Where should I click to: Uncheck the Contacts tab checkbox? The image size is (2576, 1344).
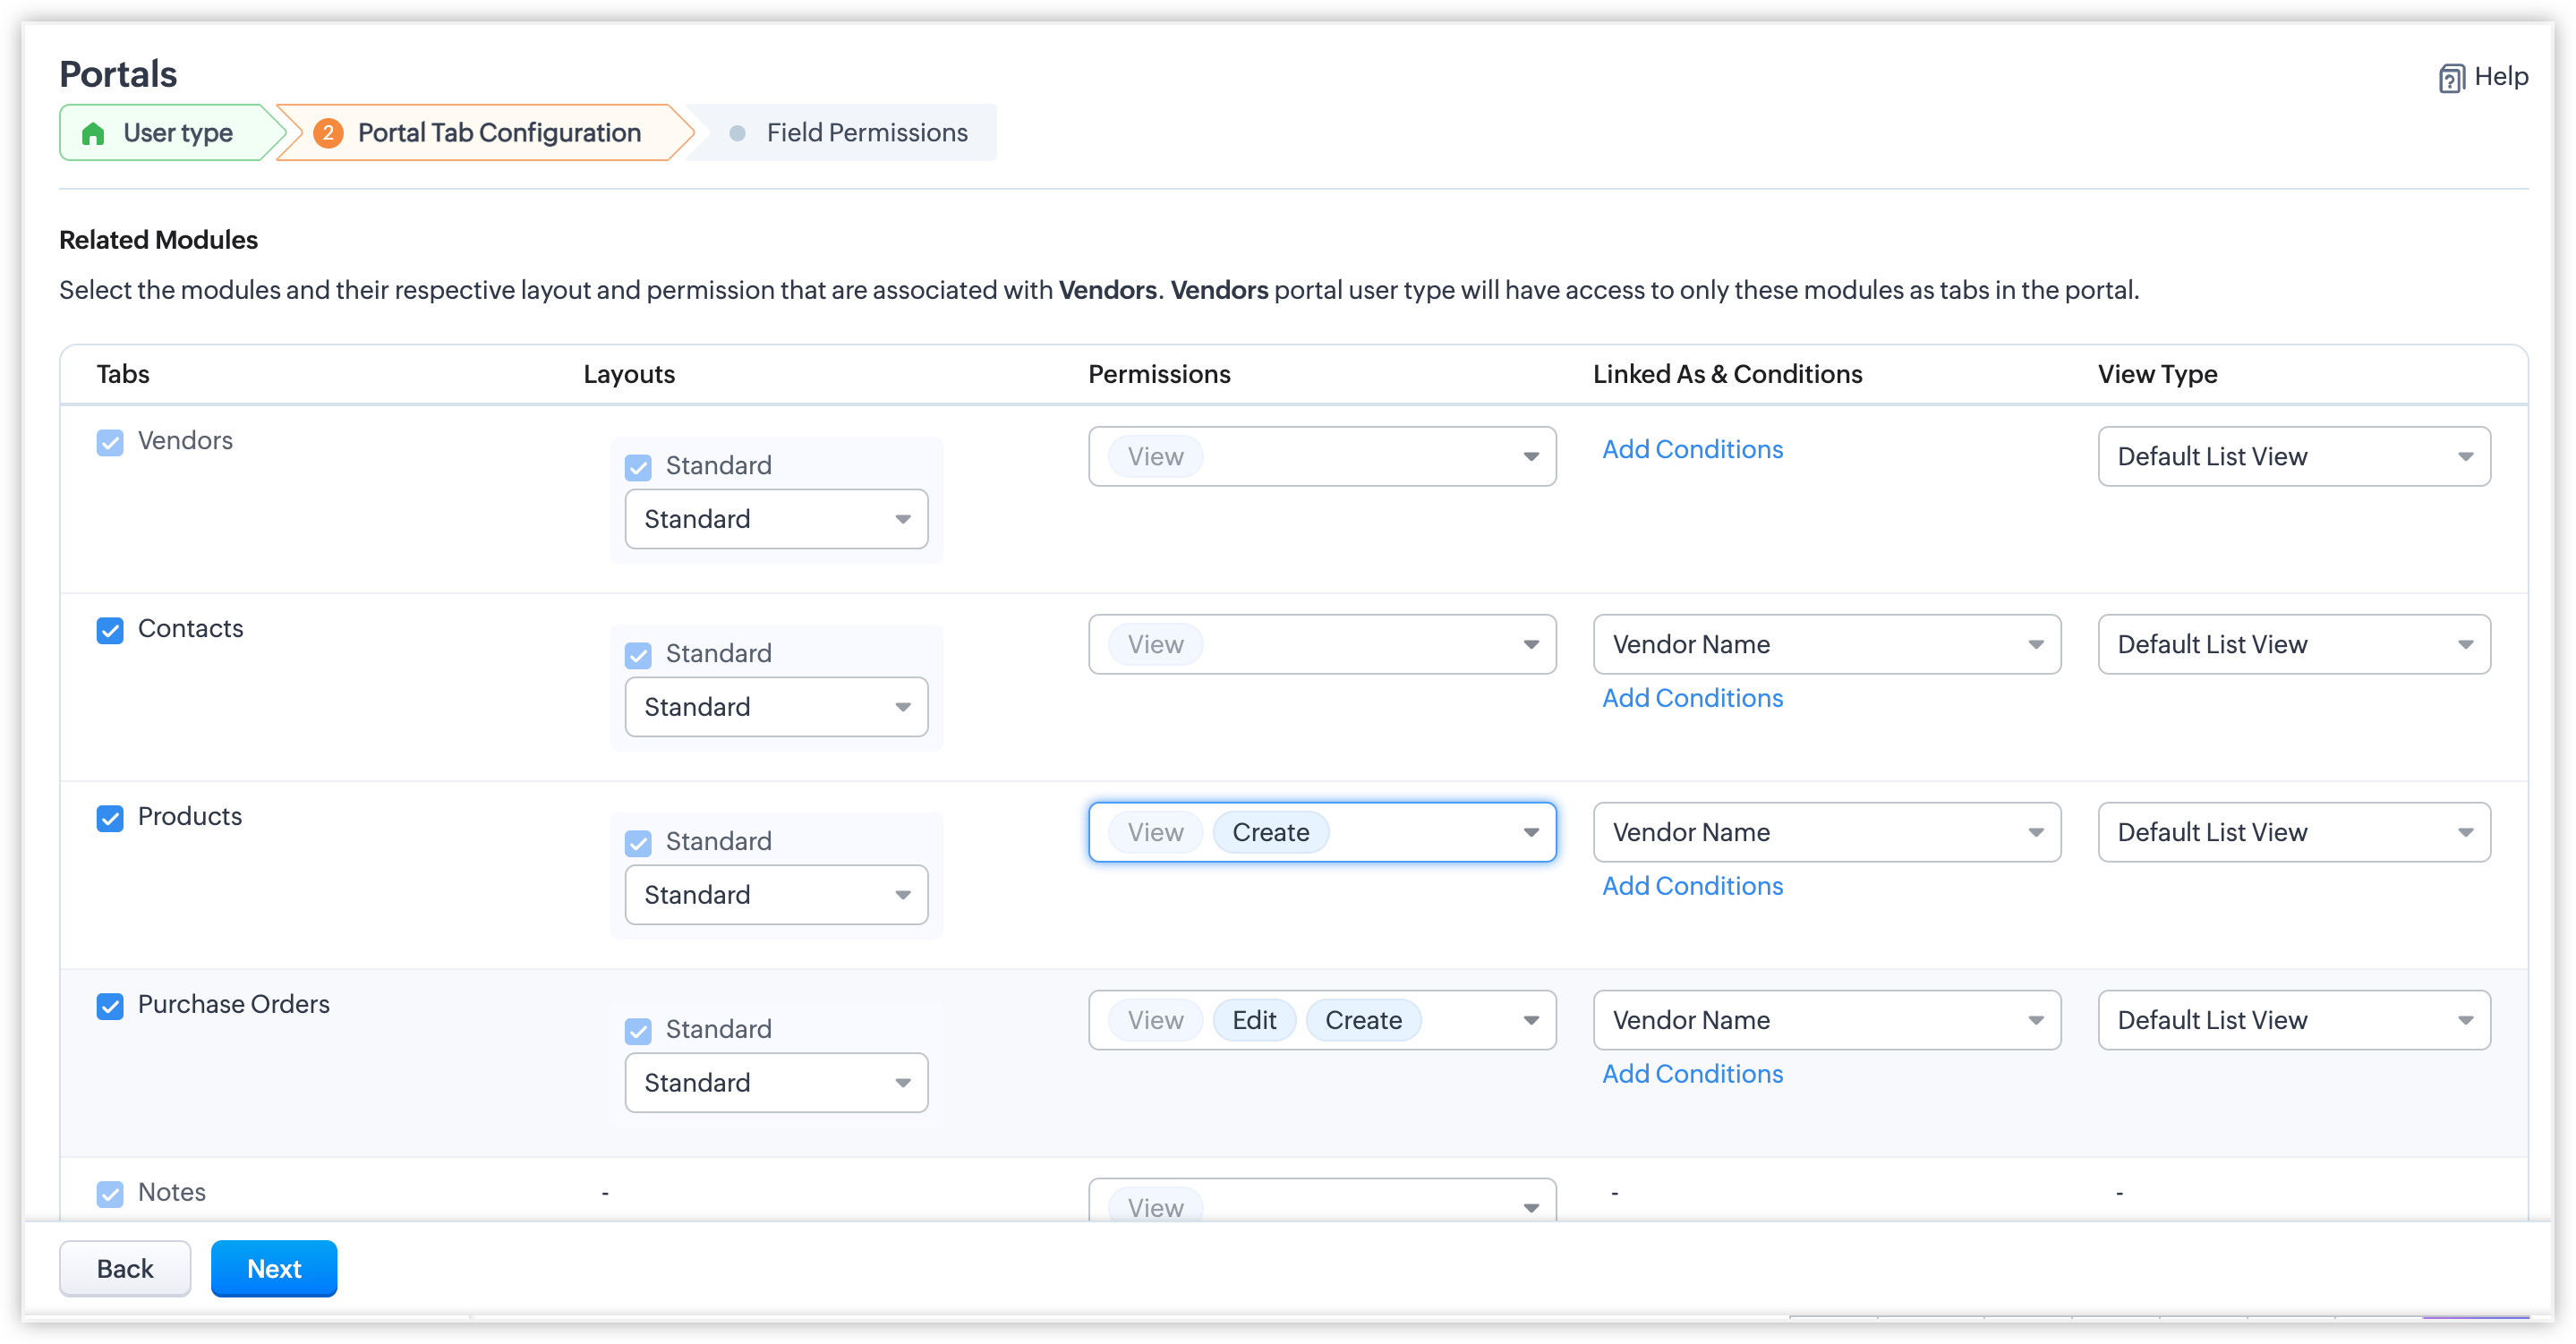[x=110, y=630]
